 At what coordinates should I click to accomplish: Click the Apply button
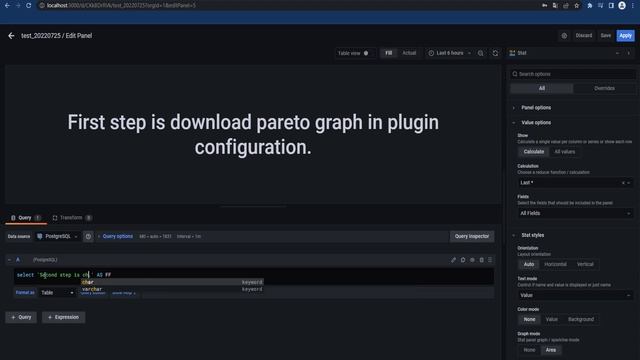(625, 36)
